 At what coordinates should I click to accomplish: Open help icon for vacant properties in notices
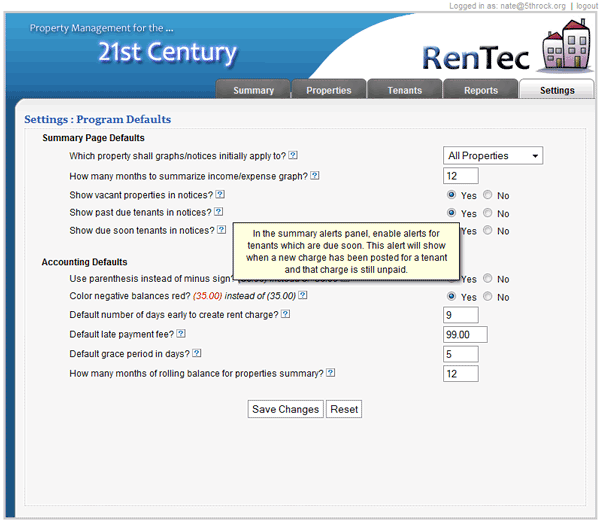pyautogui.click(x=220, y=194)
